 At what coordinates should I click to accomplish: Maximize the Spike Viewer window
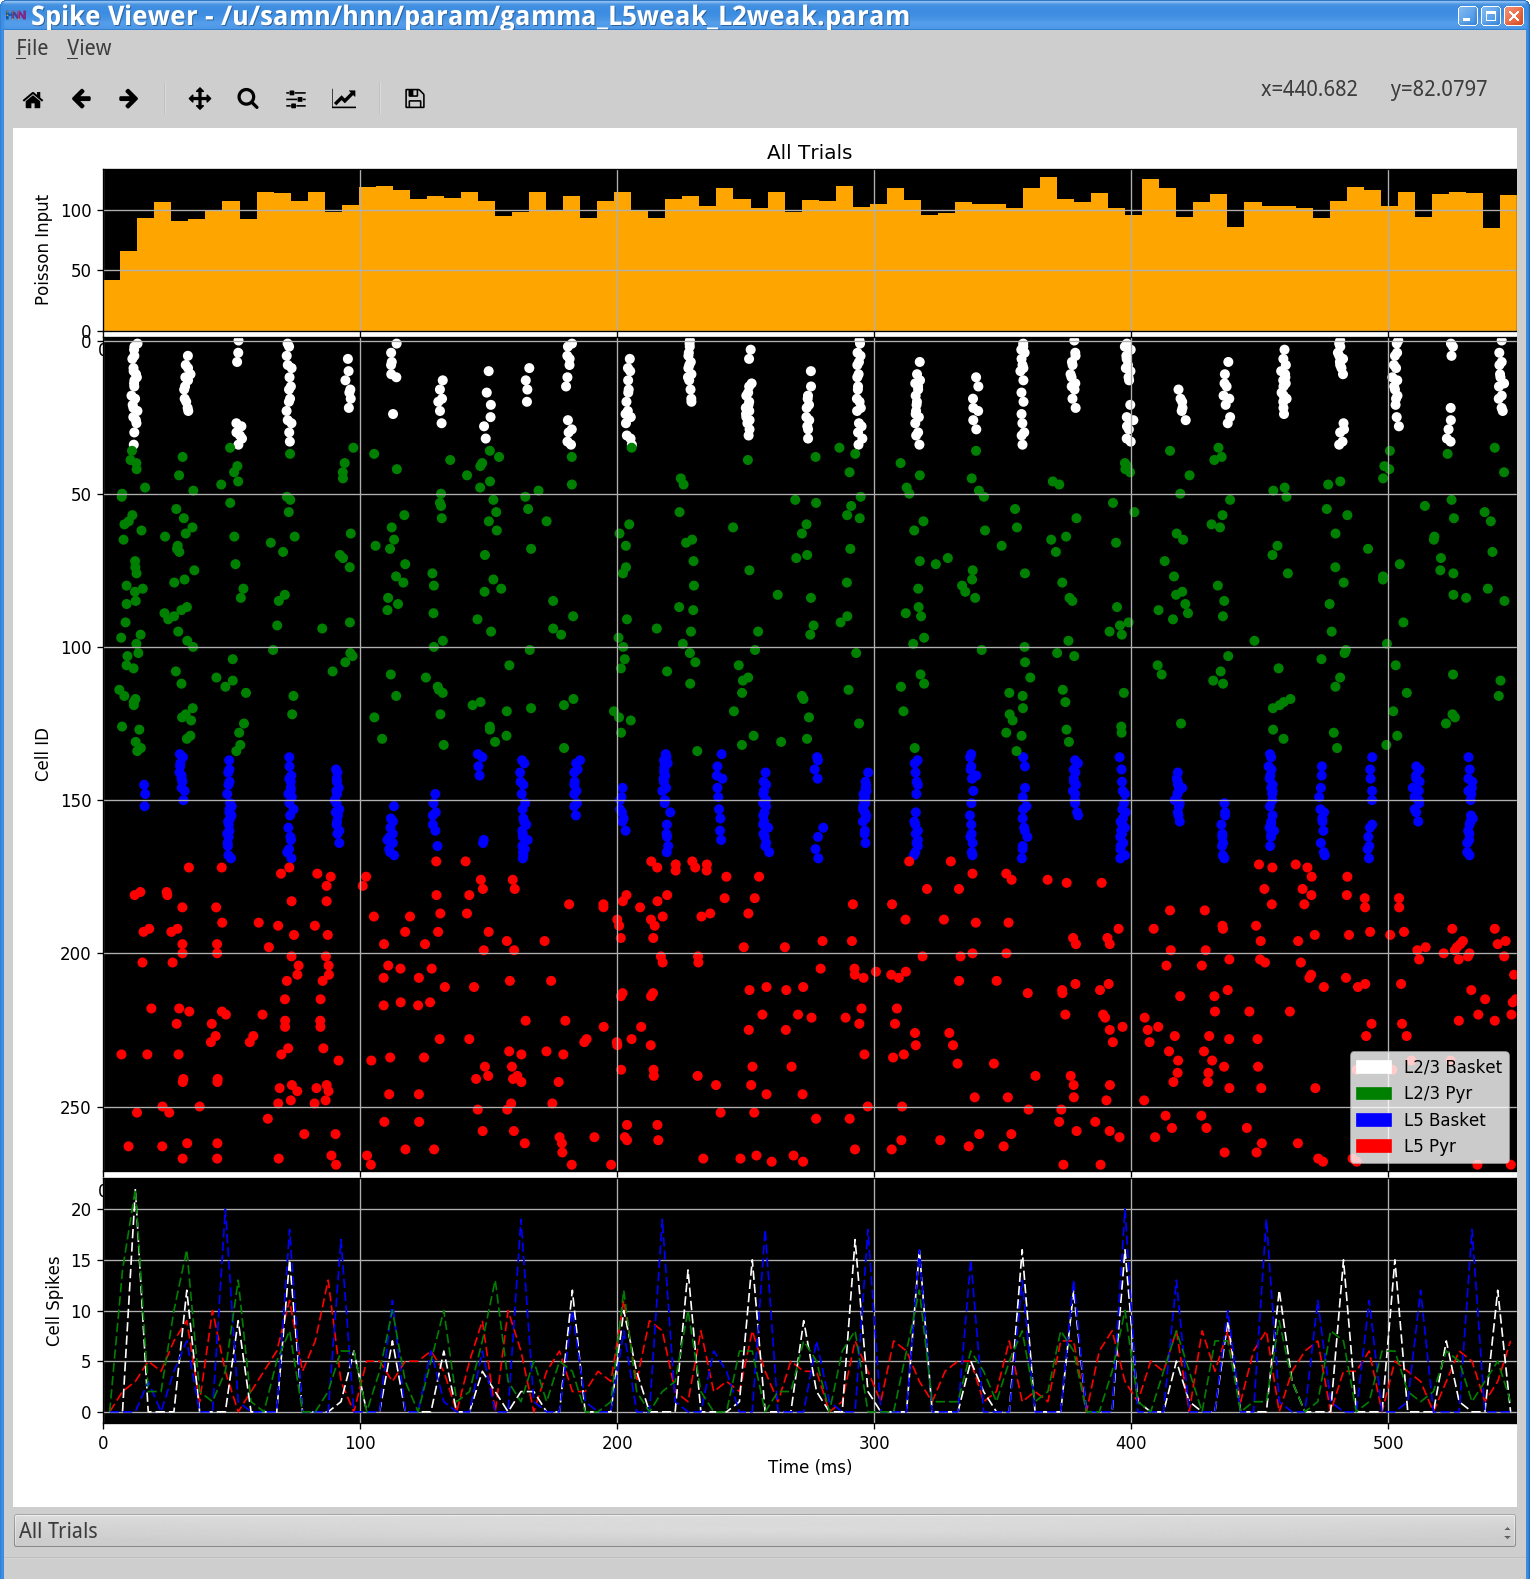pyautogui.click(x=1490, y=16)
